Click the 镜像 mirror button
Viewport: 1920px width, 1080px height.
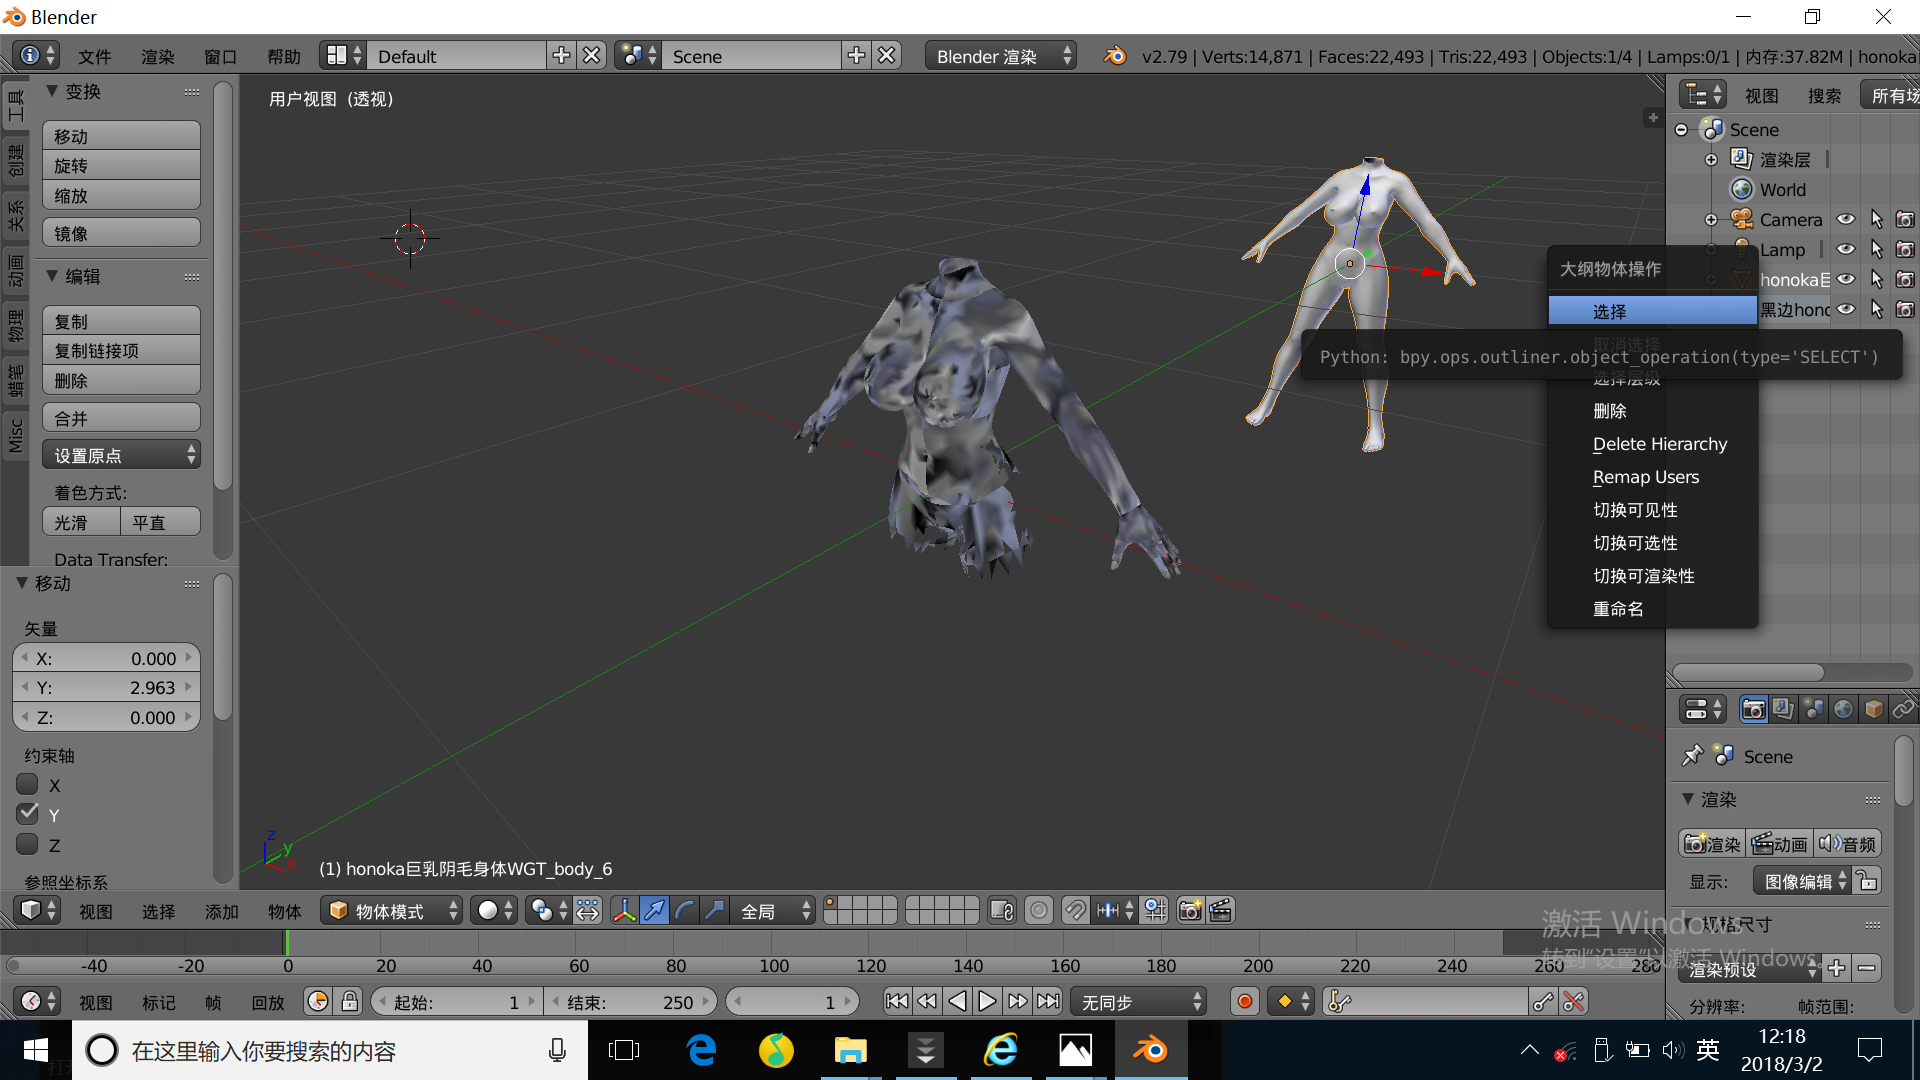coord(121,233)
